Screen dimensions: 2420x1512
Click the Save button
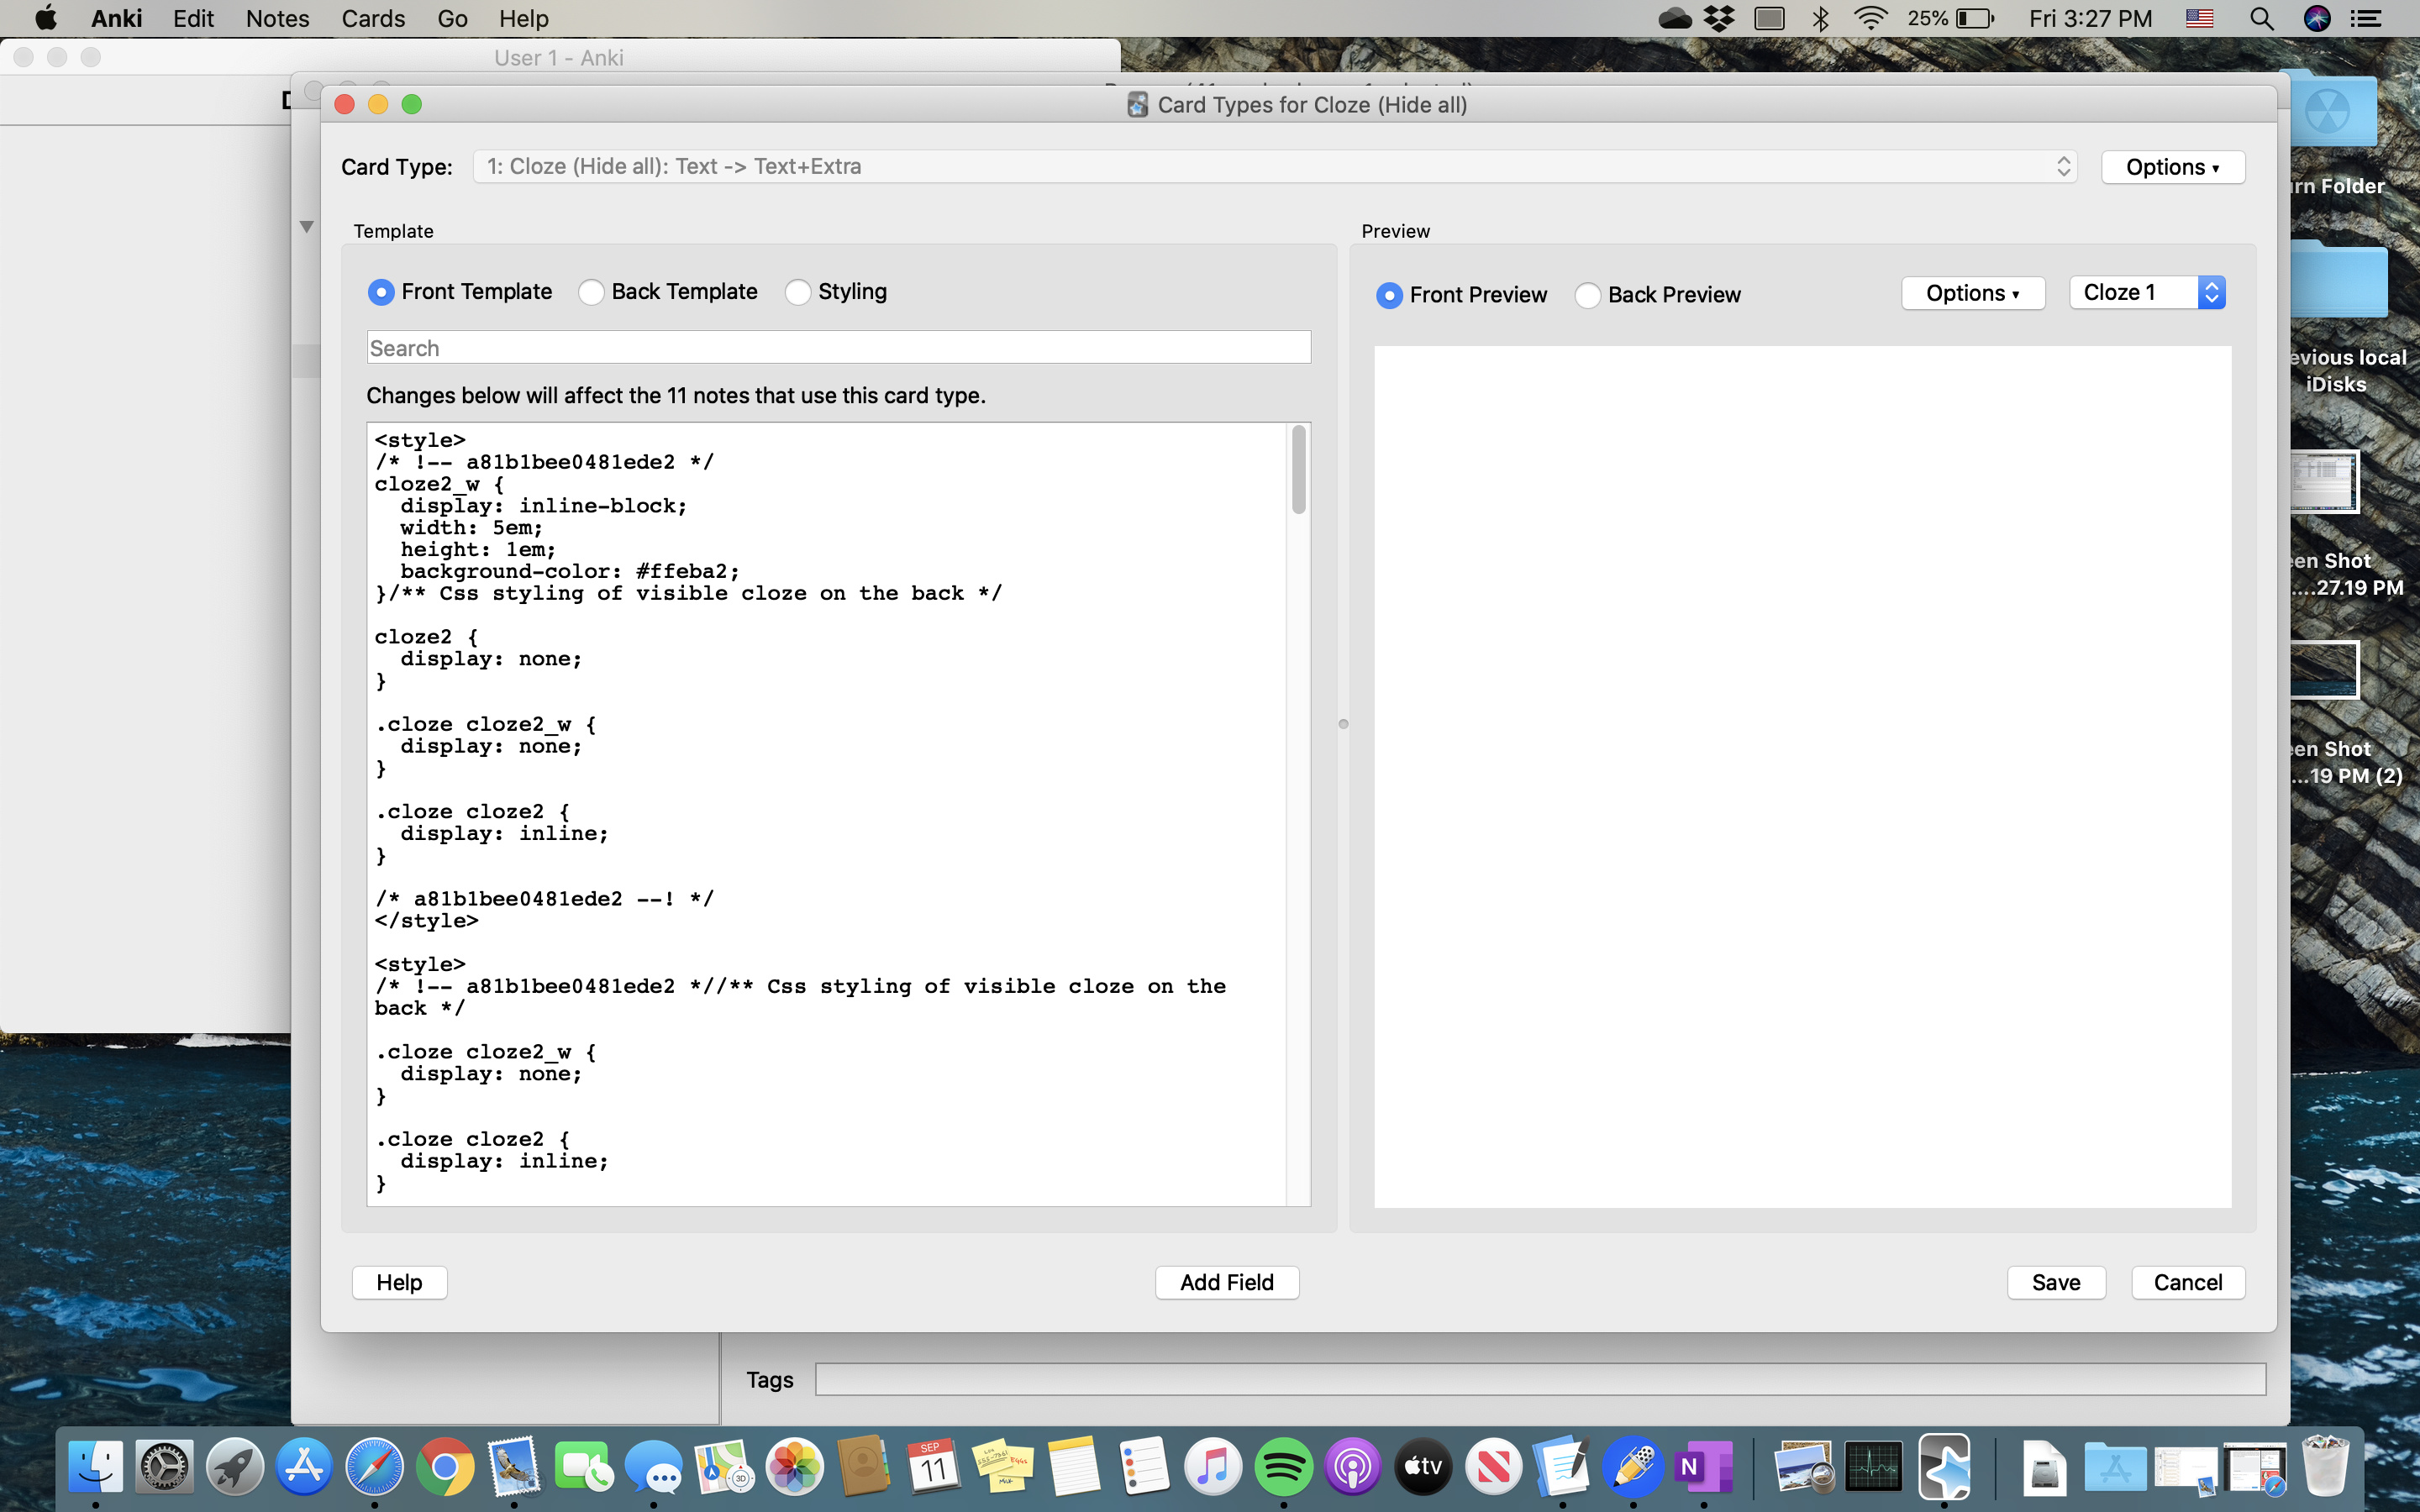point(2055,1282)
